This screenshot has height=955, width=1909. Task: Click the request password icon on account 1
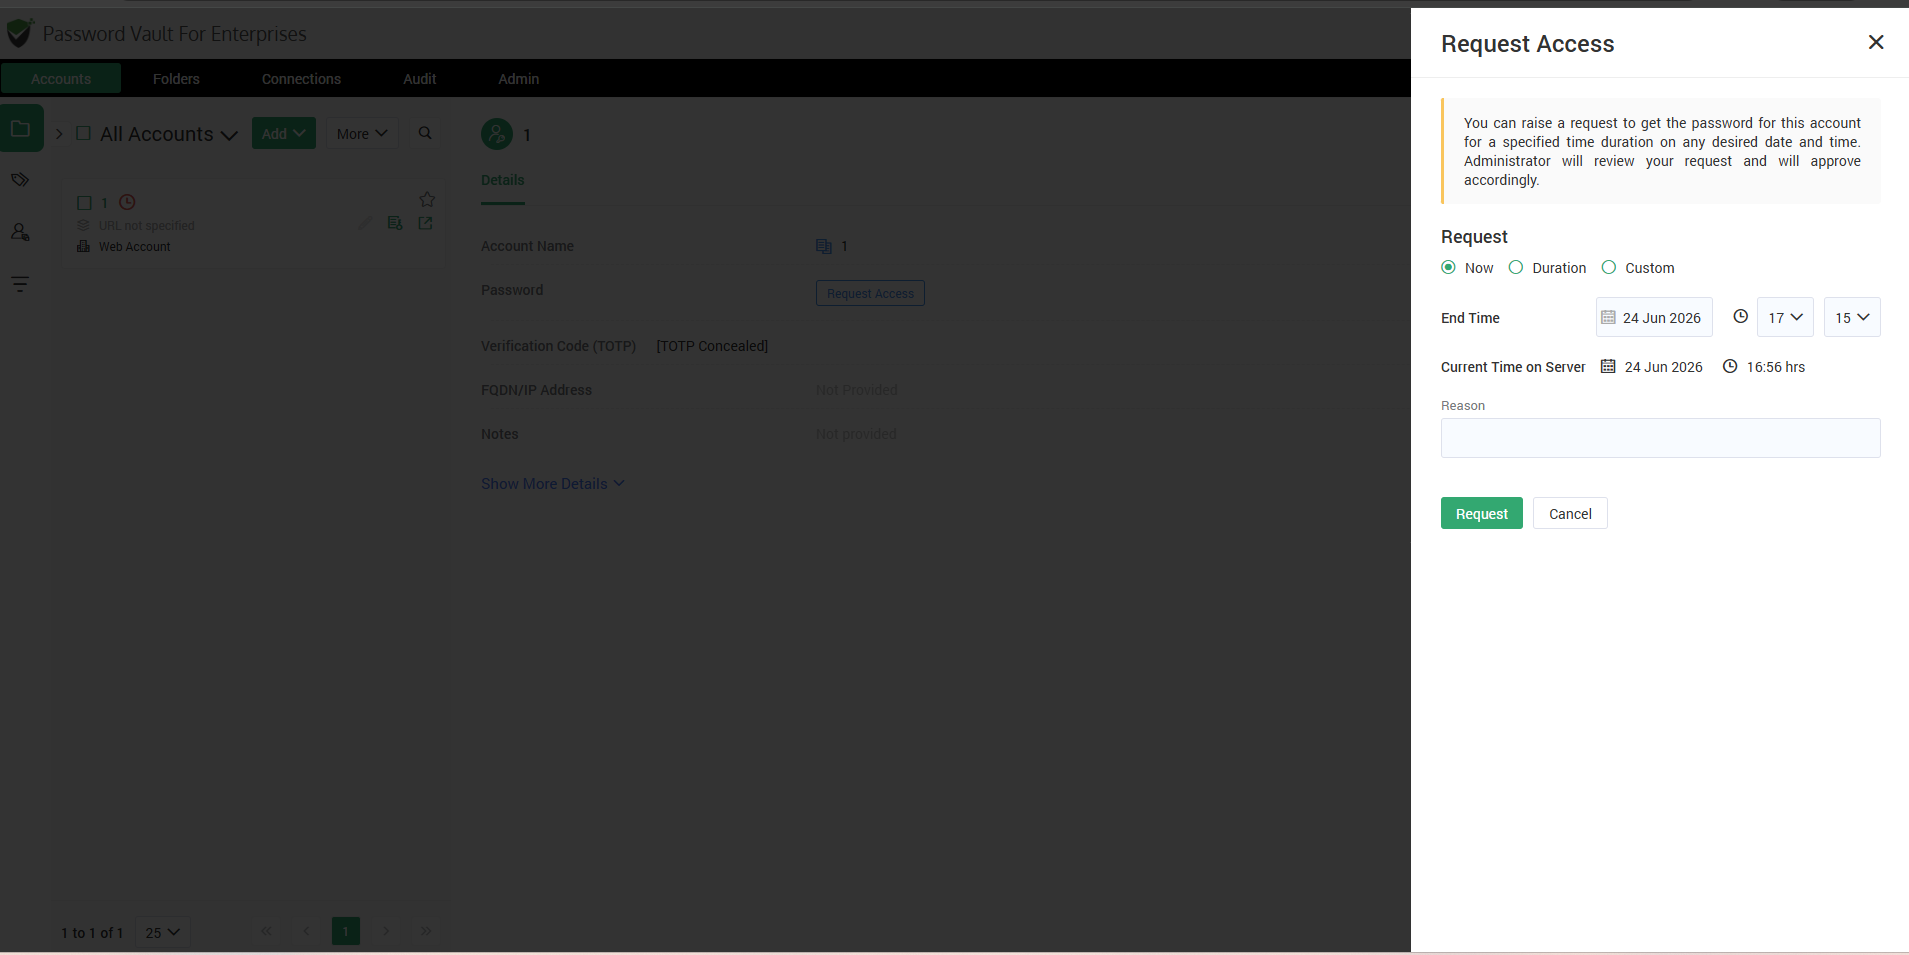coord(395,223)
